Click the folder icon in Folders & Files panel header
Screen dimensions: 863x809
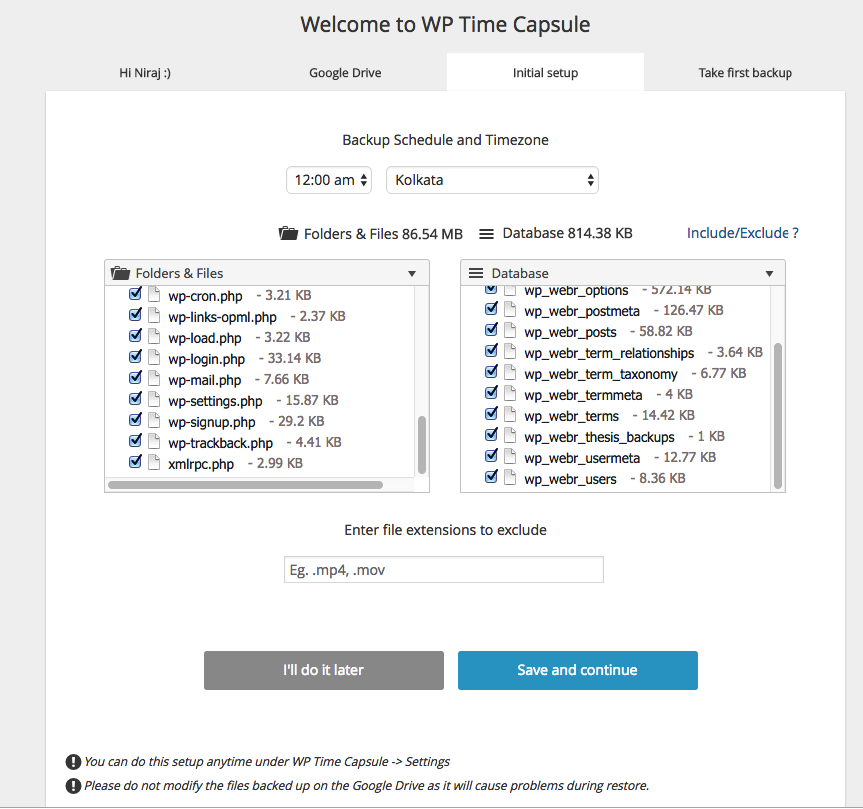tap(120, 273)
